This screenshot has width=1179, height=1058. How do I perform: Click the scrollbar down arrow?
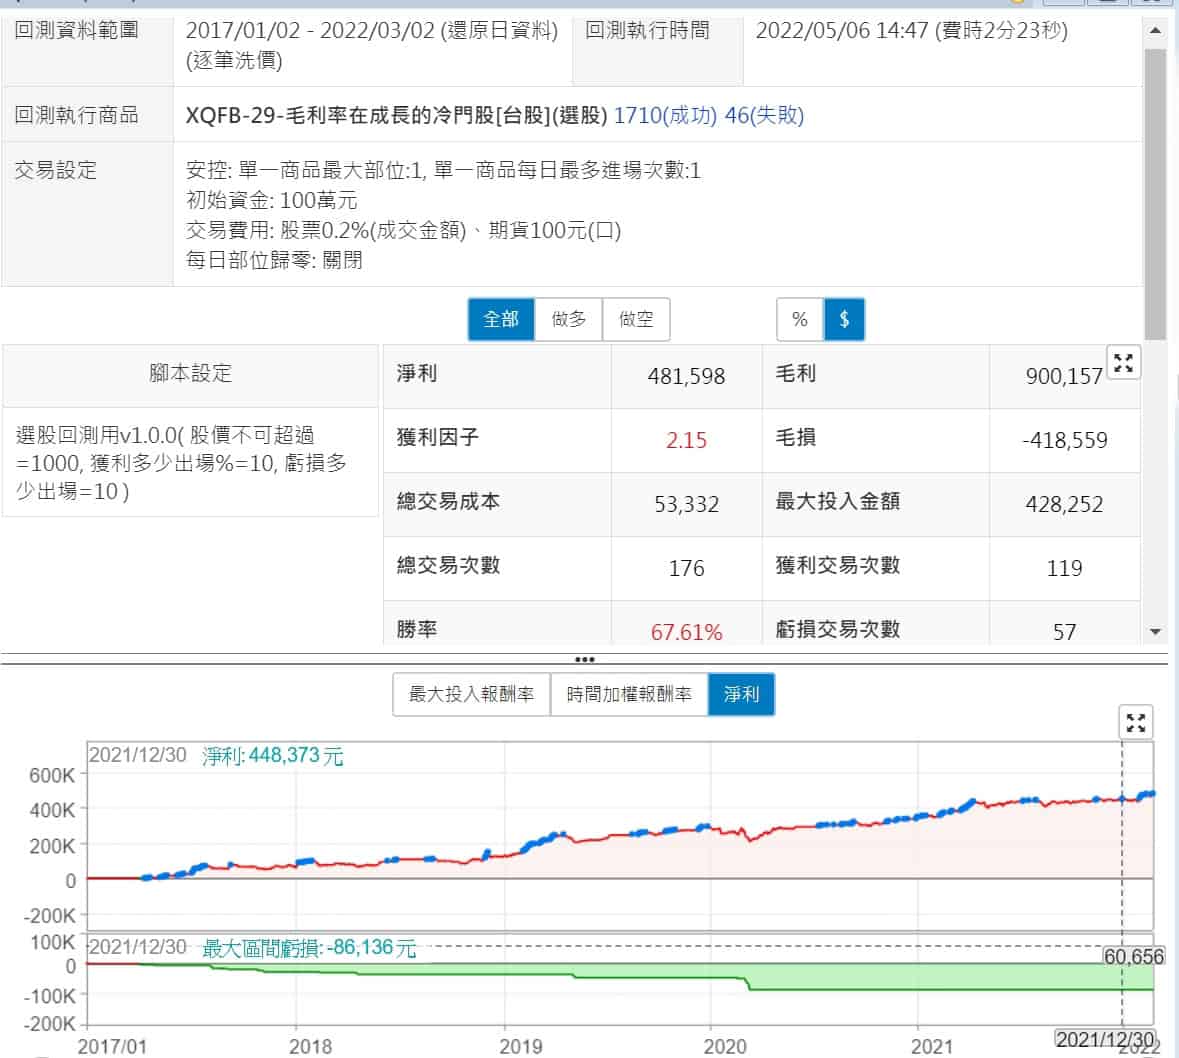[1155, 632]
